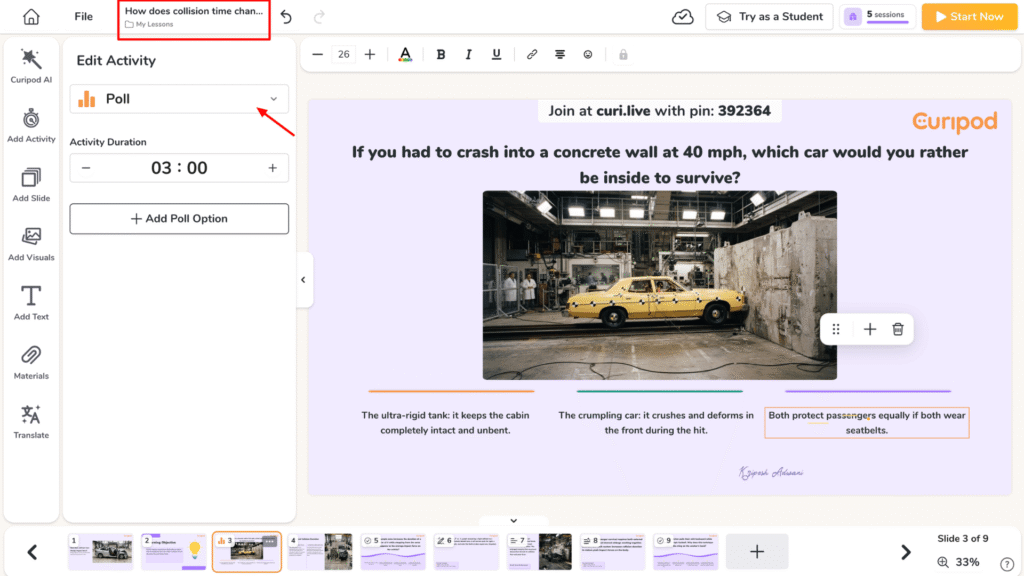
Task: Open slide 1 thumbnail
Action: [x=101, y=552]
